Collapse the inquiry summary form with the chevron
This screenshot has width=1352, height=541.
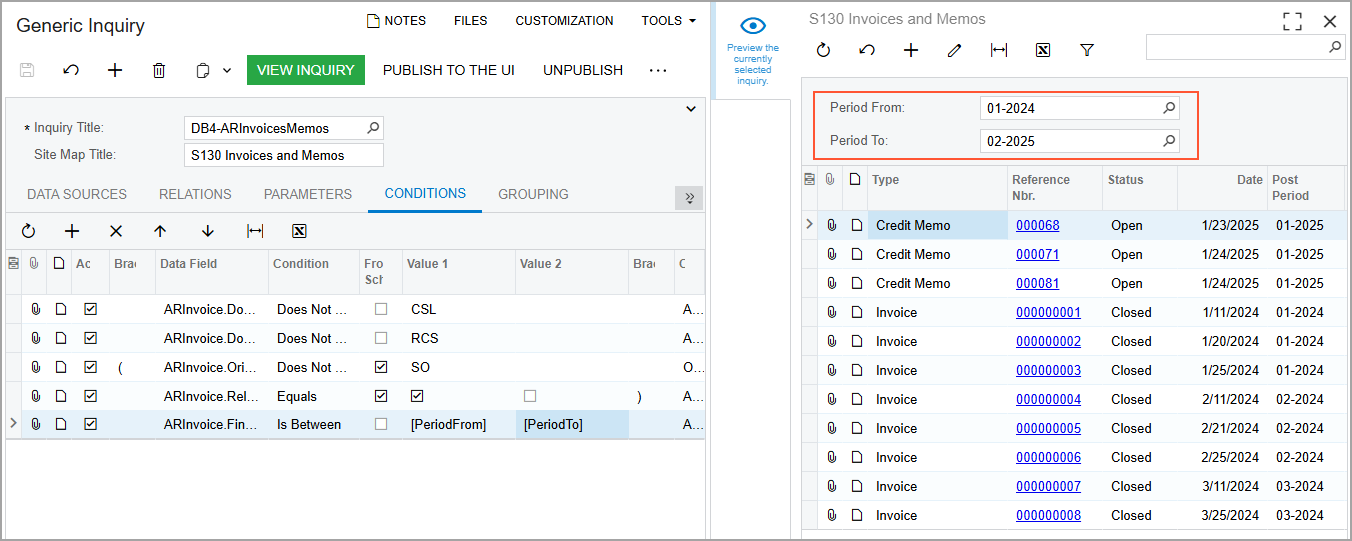pos(690,108)
